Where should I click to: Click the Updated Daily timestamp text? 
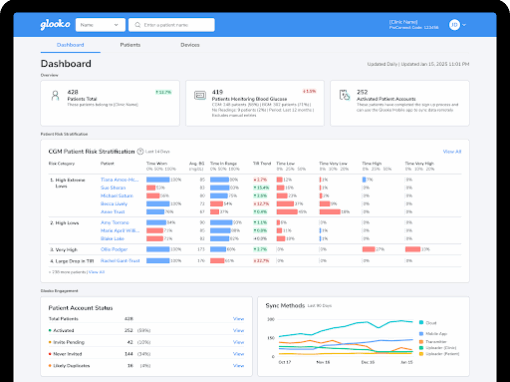[x=418, y=64]
